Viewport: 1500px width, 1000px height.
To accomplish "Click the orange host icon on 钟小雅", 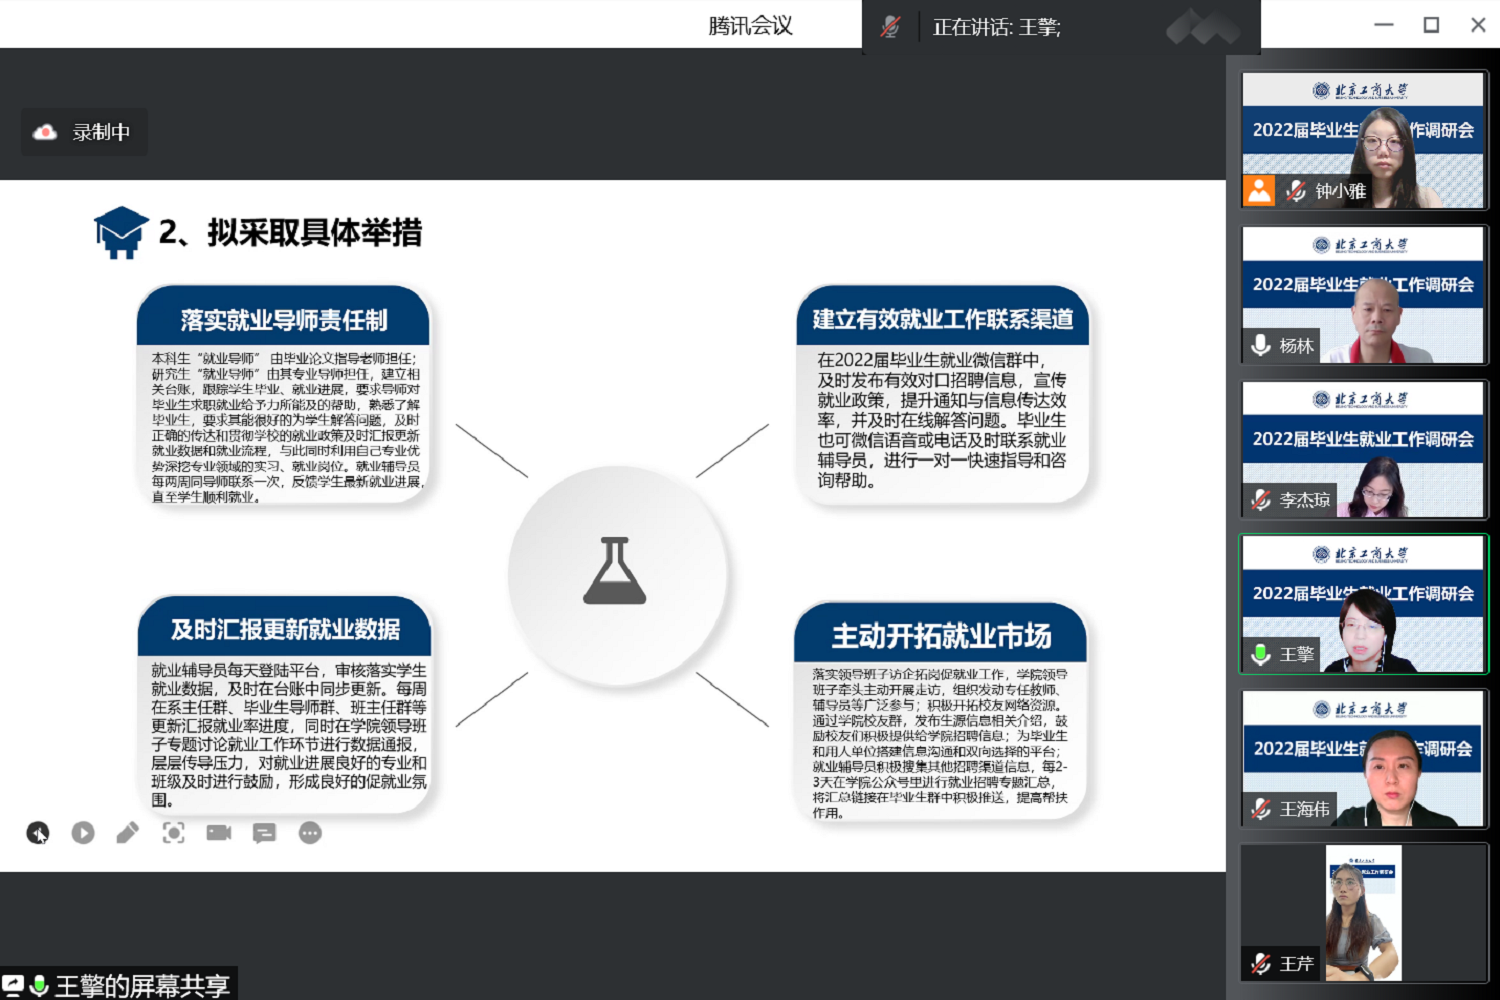I will tap(1260, 190).
